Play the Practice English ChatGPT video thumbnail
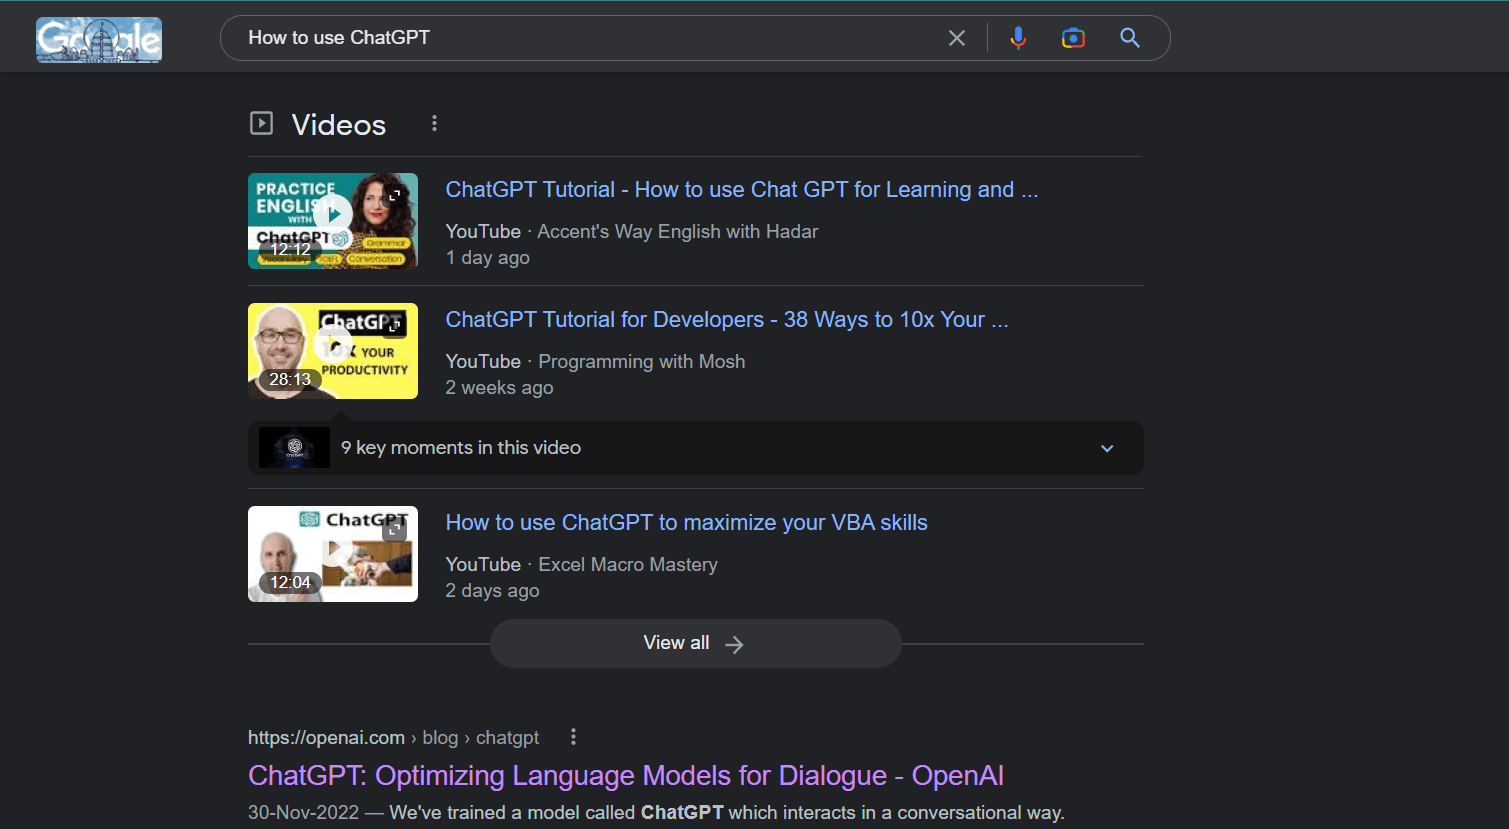Viewport: 1509px width, 829px height. (x=333, y=221)
